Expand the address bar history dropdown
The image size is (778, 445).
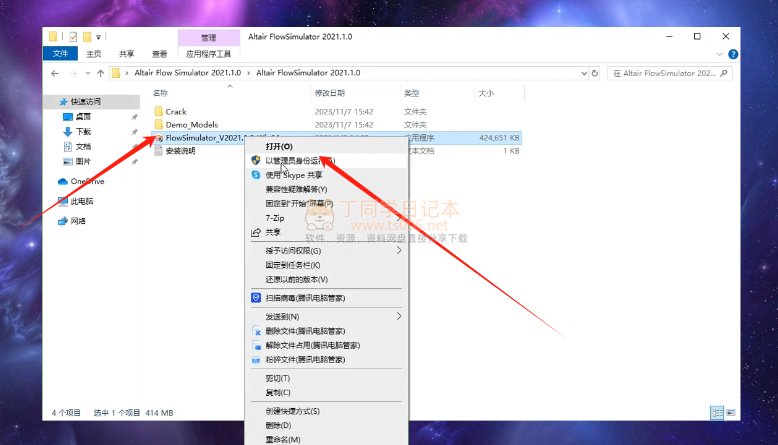click(584, 73)
